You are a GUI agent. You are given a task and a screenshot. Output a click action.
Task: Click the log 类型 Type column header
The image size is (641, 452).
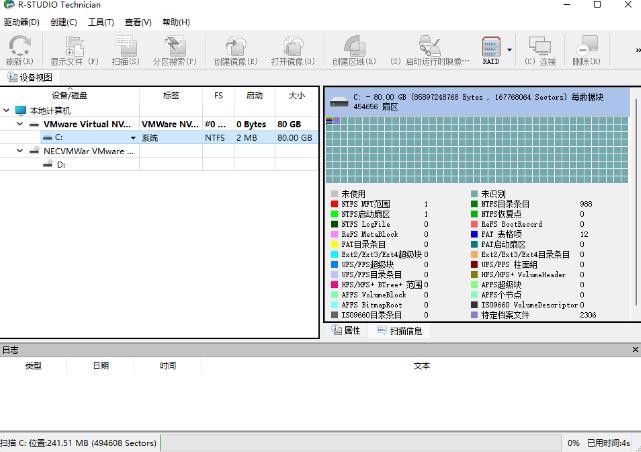pyautogui.click(x=33, y=366)
